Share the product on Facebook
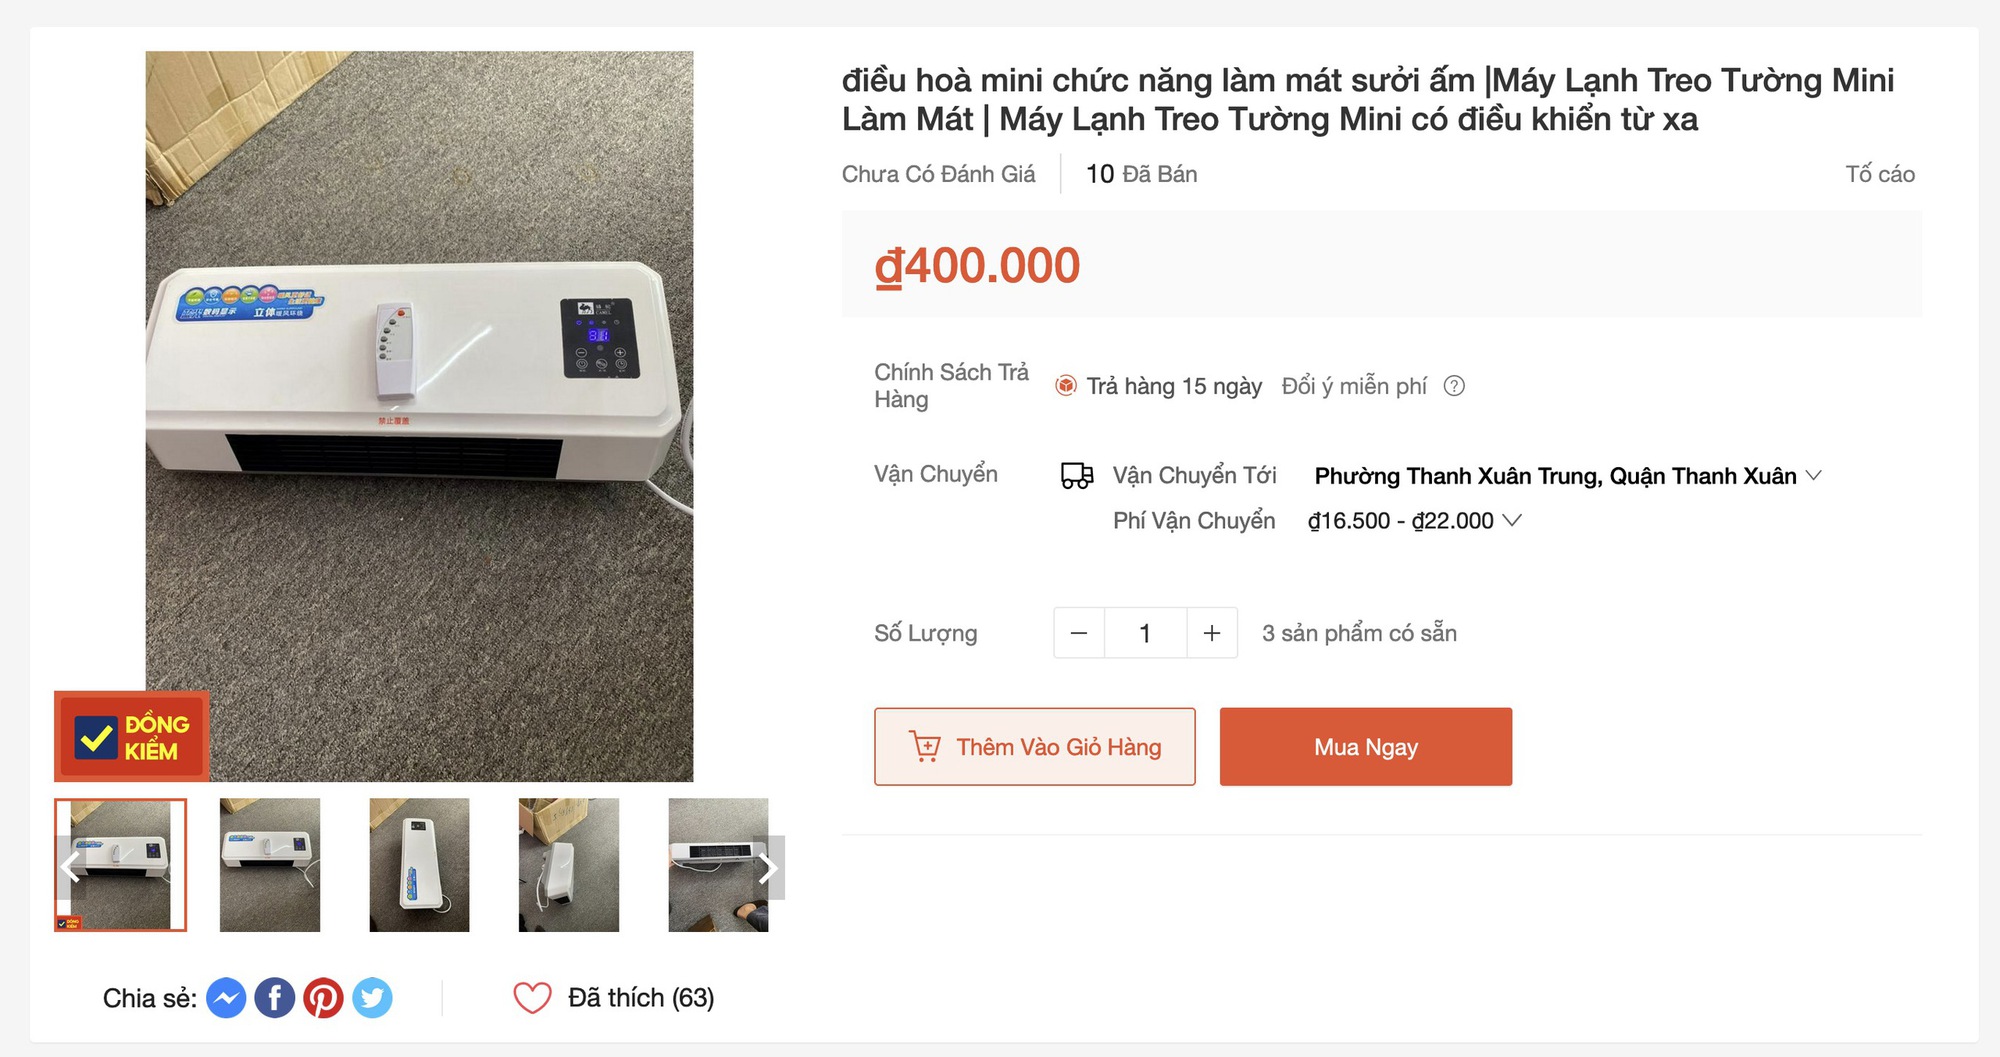This screenshot has width=2000, height=1057. pos(274,997)
